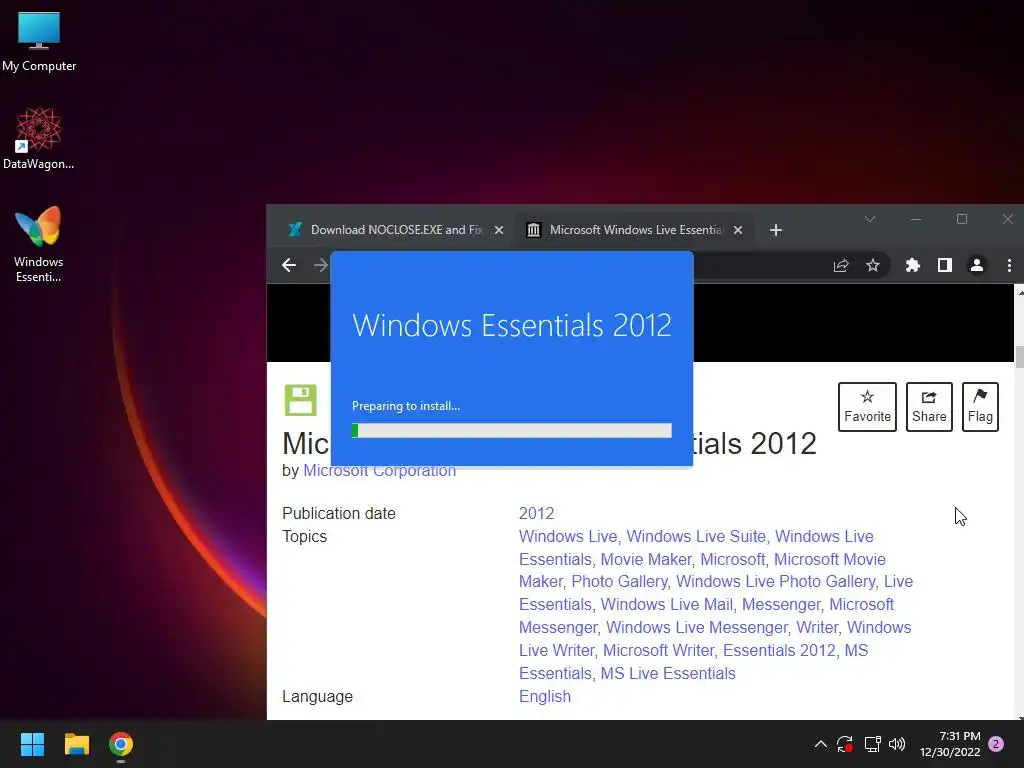Open the Microsoft topic link

point(732,560)
